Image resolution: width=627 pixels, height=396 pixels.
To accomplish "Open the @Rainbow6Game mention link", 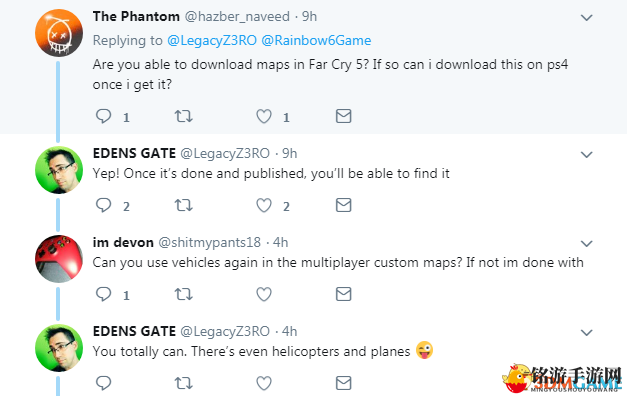I will pos(316,40).
